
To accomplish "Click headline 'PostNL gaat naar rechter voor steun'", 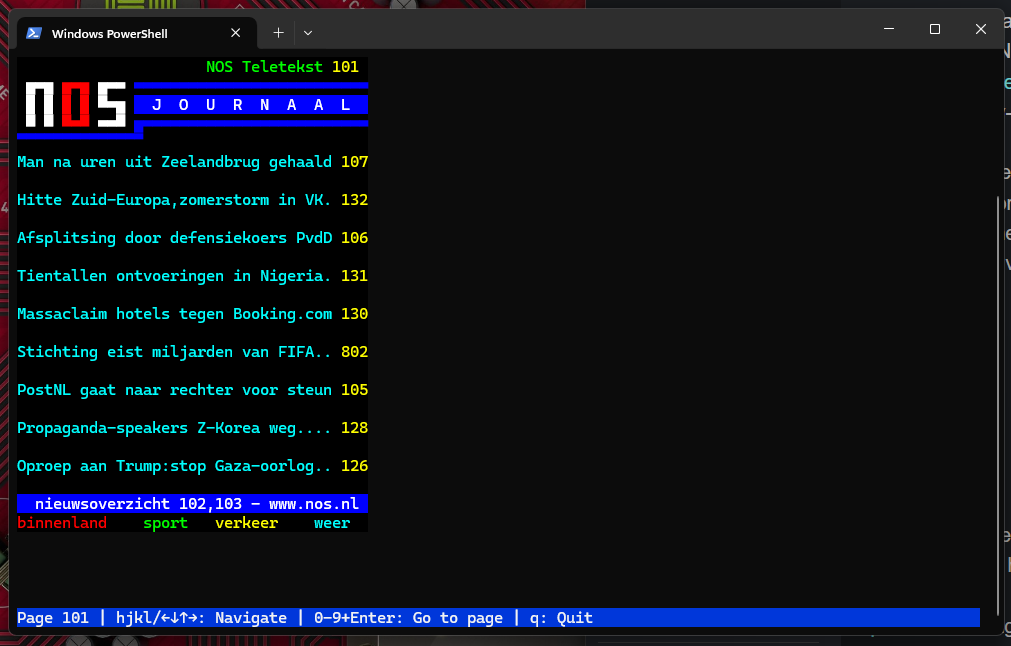I will [174, 390].
